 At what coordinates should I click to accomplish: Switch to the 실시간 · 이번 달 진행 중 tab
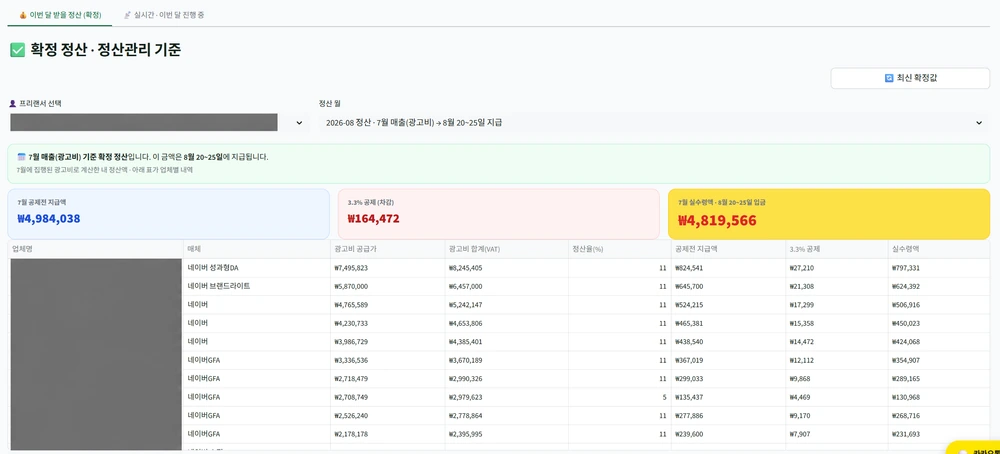(163, 14)
